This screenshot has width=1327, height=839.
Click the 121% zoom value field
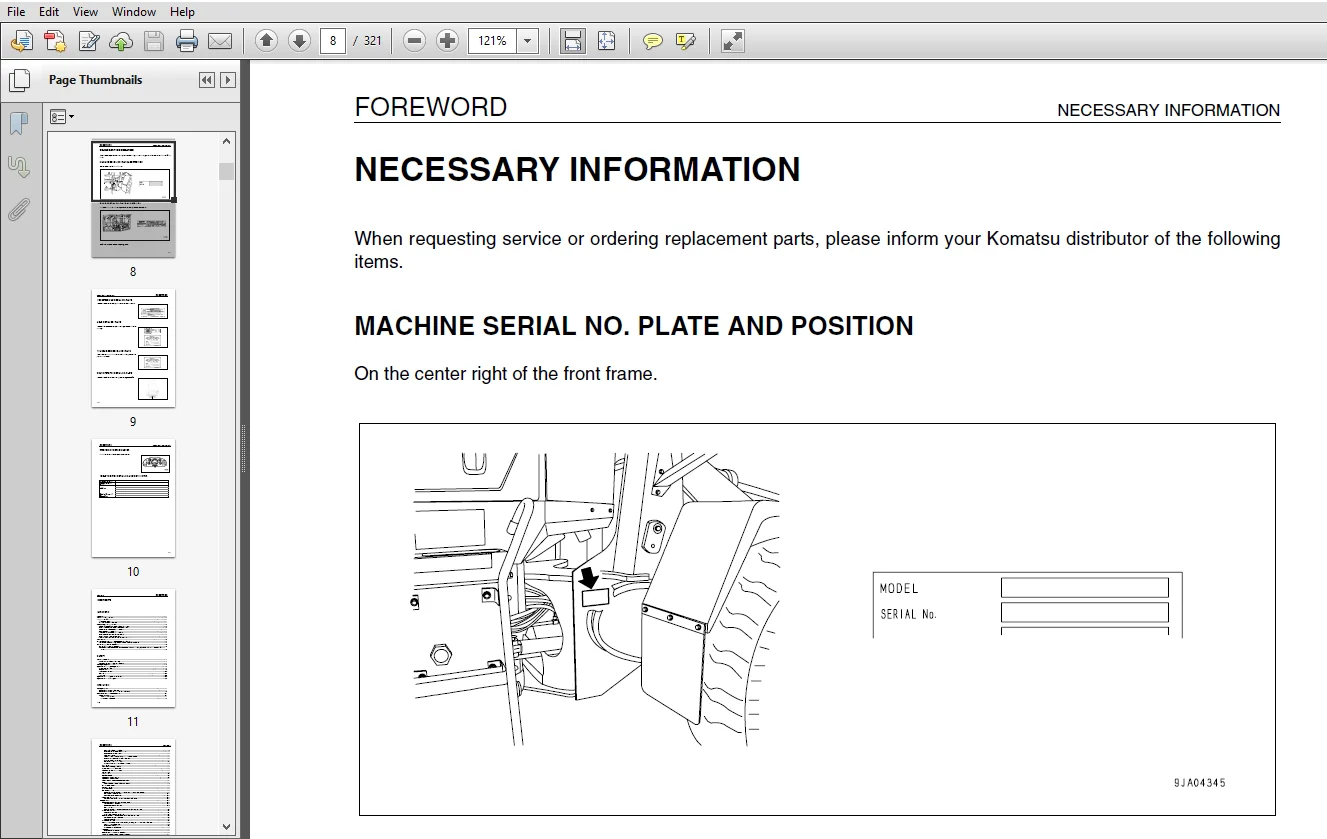(492, 41)
